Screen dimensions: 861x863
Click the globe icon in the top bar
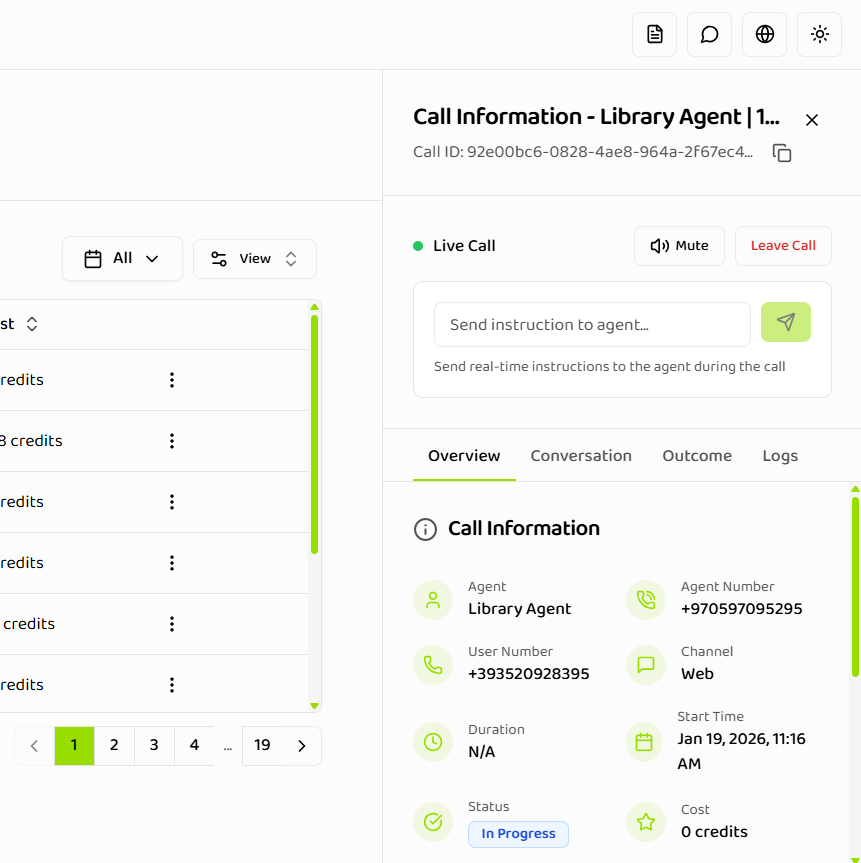[x=764, y=34]
